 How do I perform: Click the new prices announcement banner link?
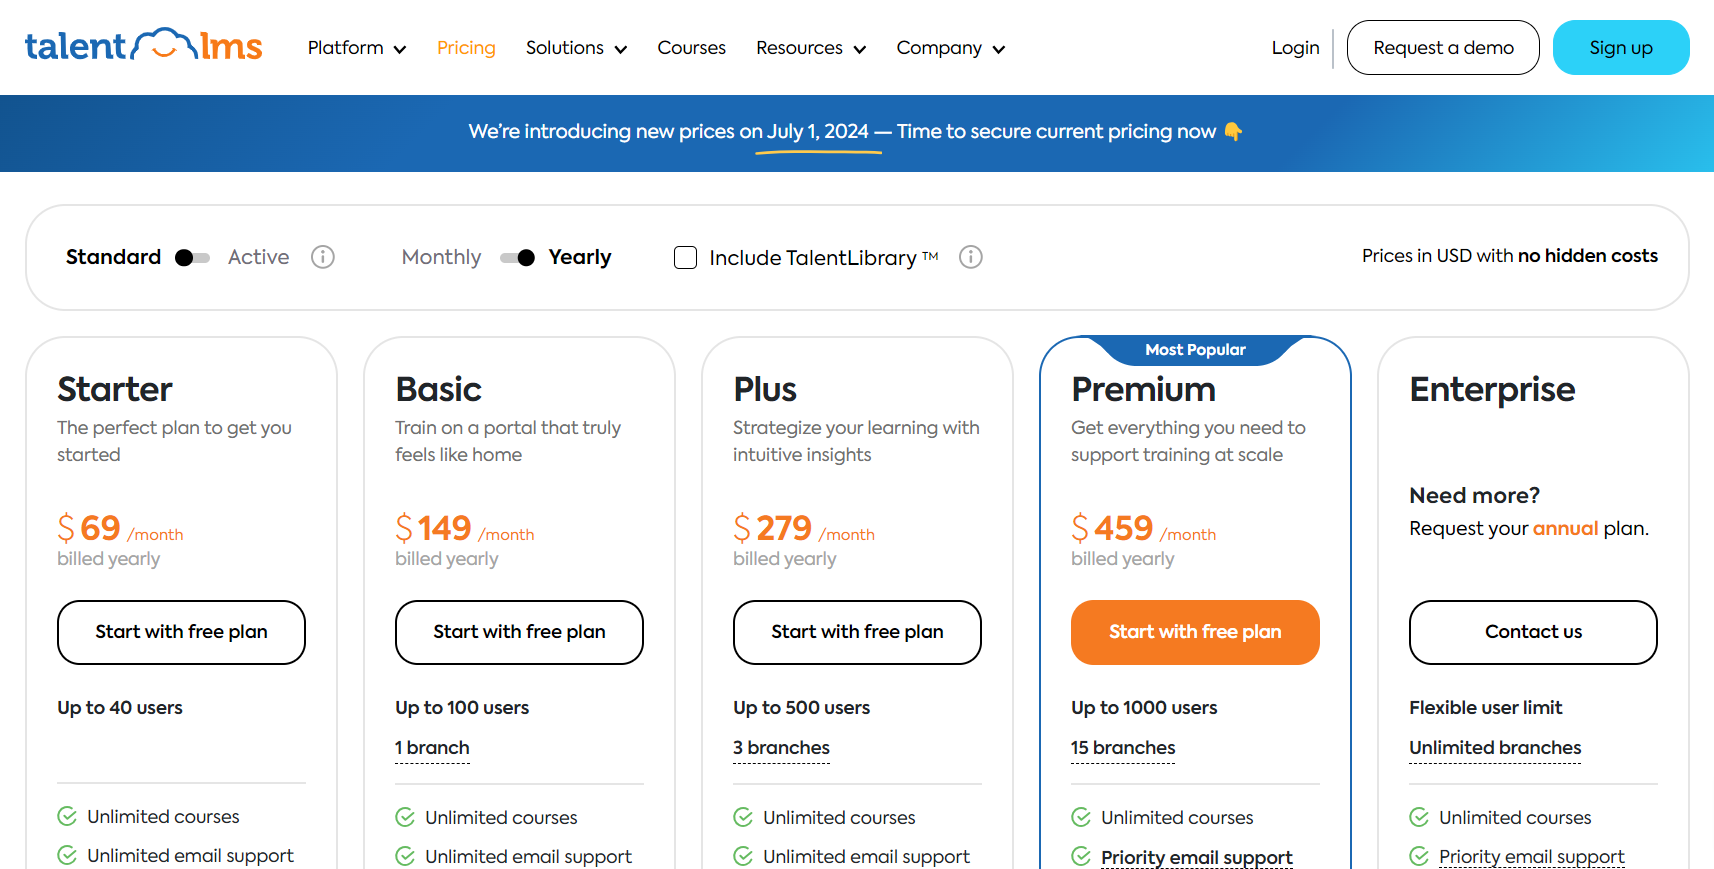pyautogui.click(x=857, y=131)
